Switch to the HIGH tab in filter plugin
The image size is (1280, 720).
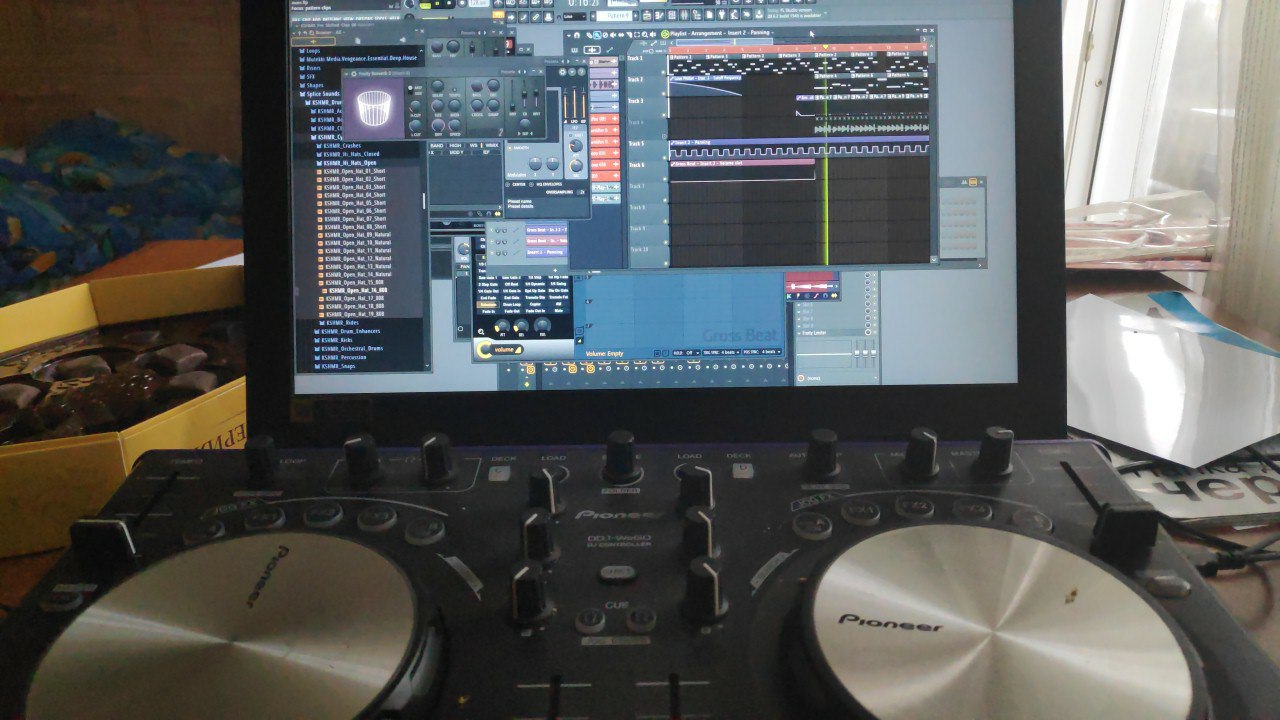(456, 146)
